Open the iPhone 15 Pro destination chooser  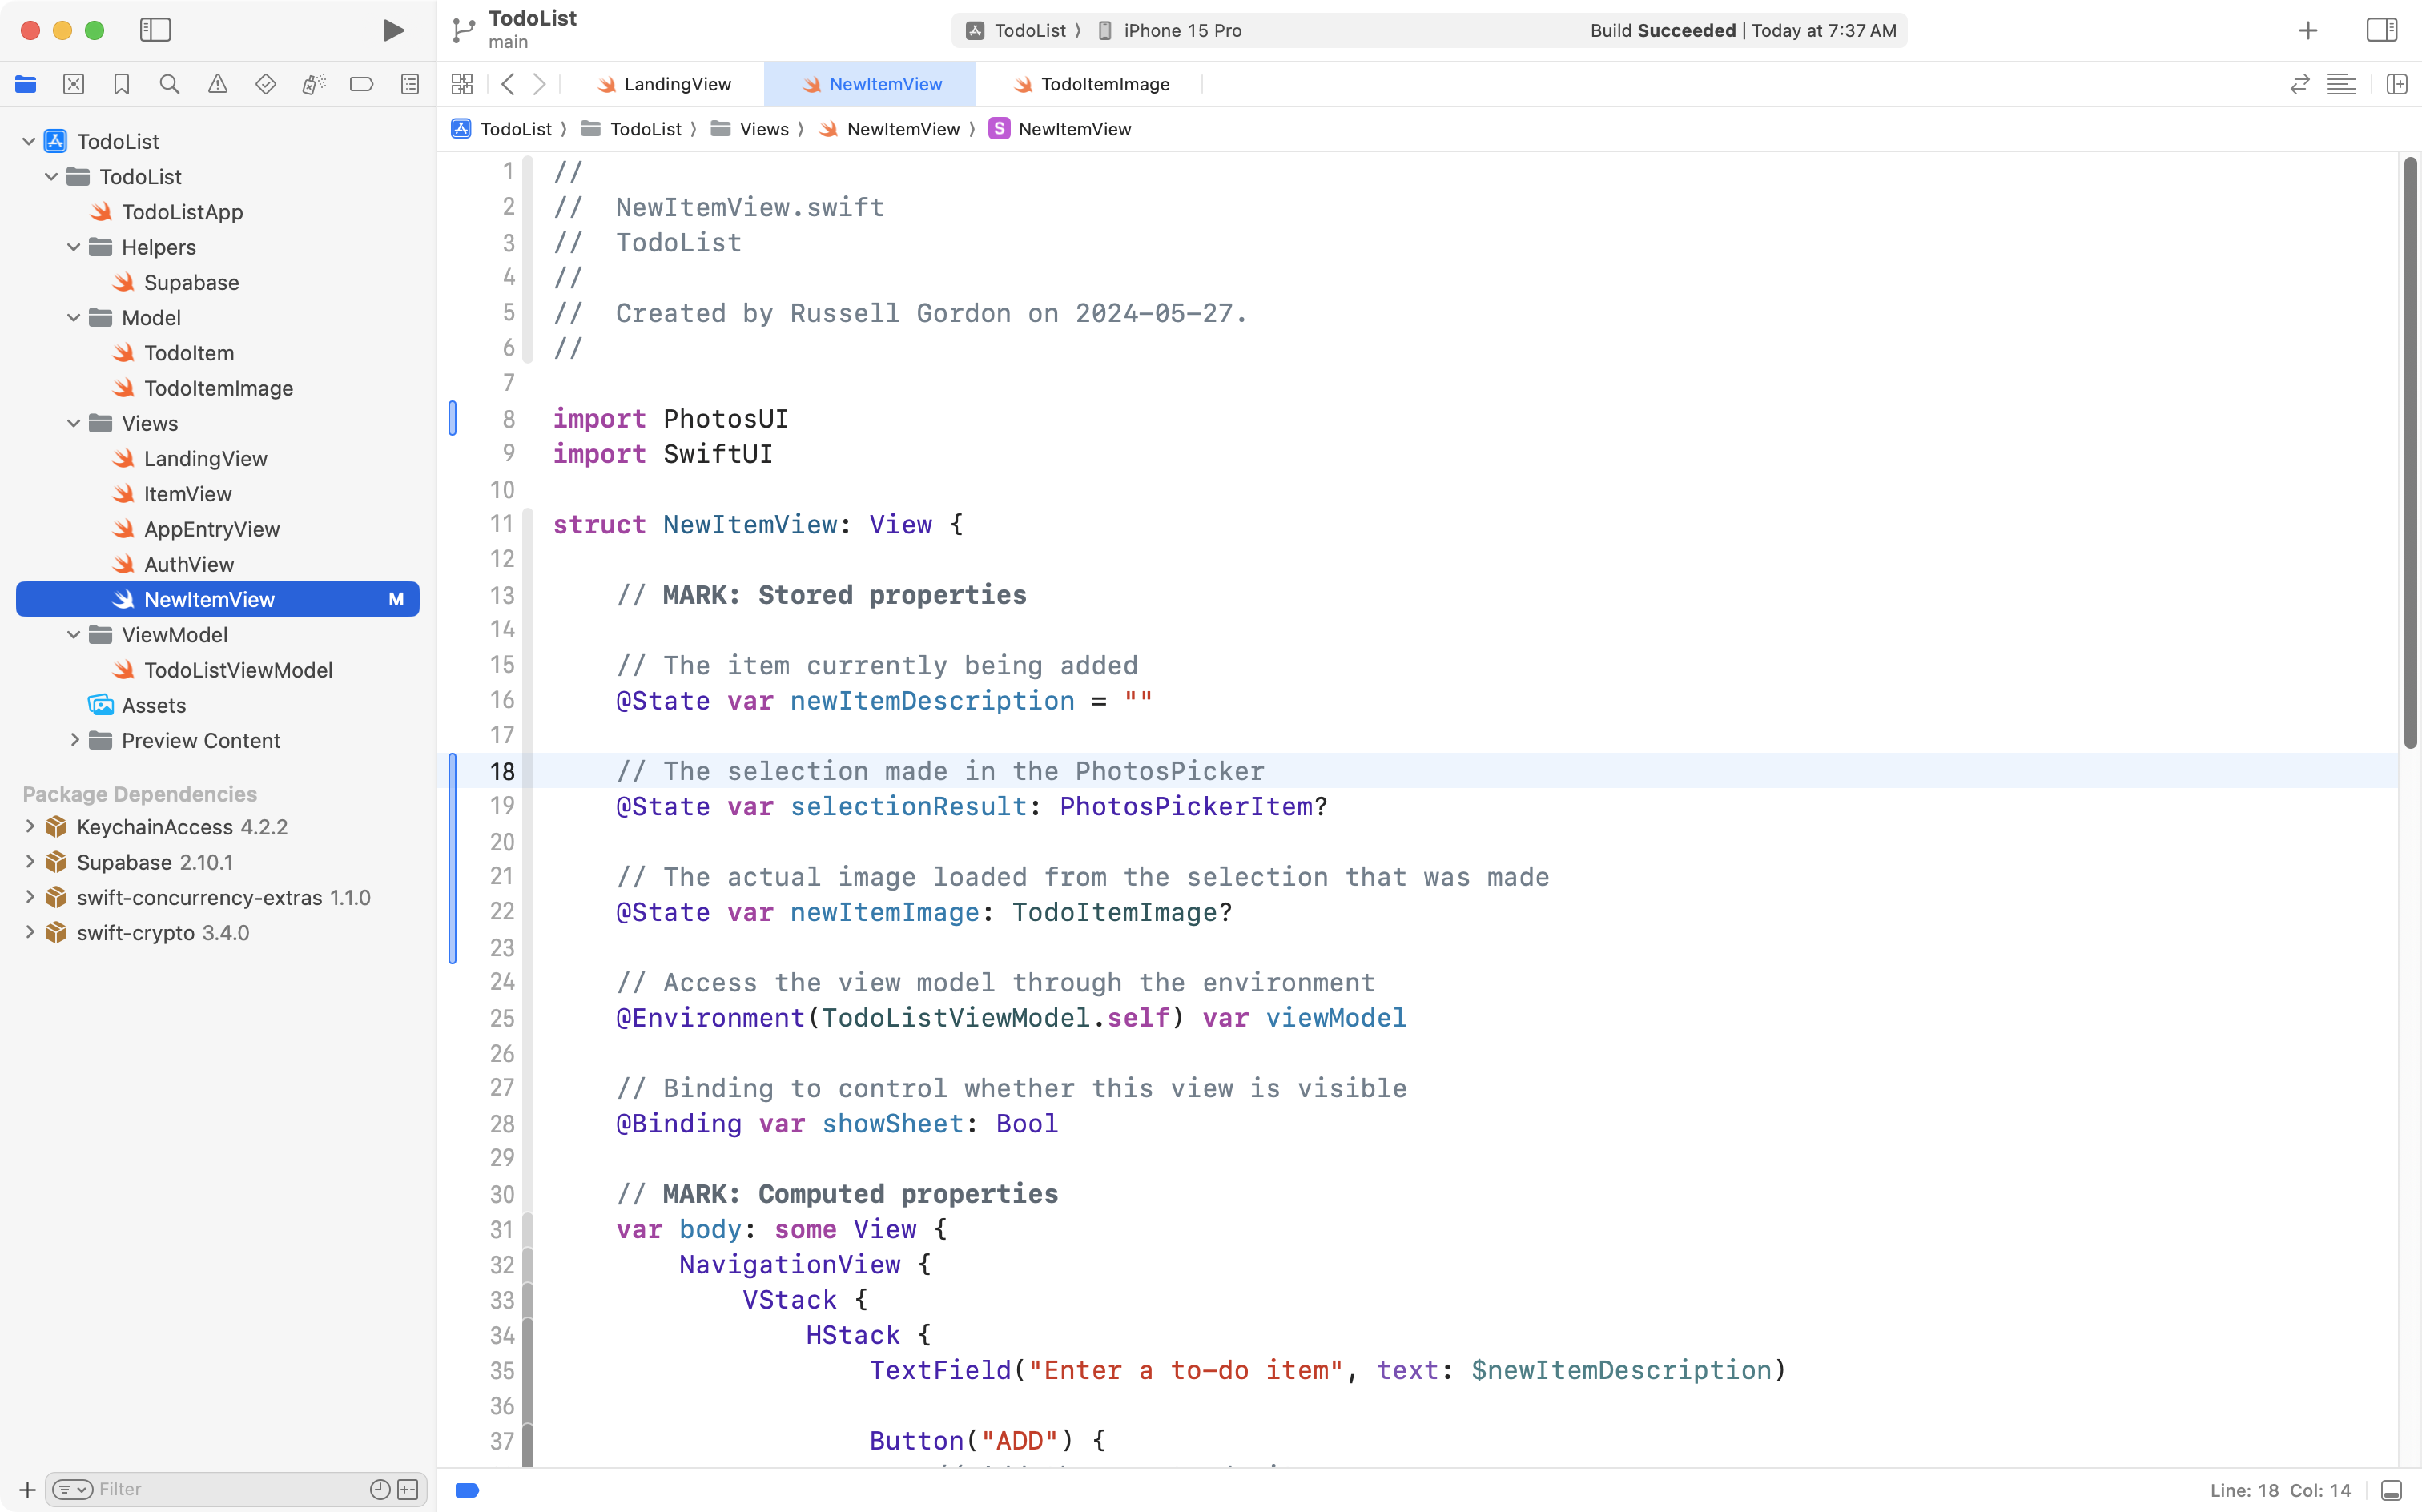point(1182,30)
